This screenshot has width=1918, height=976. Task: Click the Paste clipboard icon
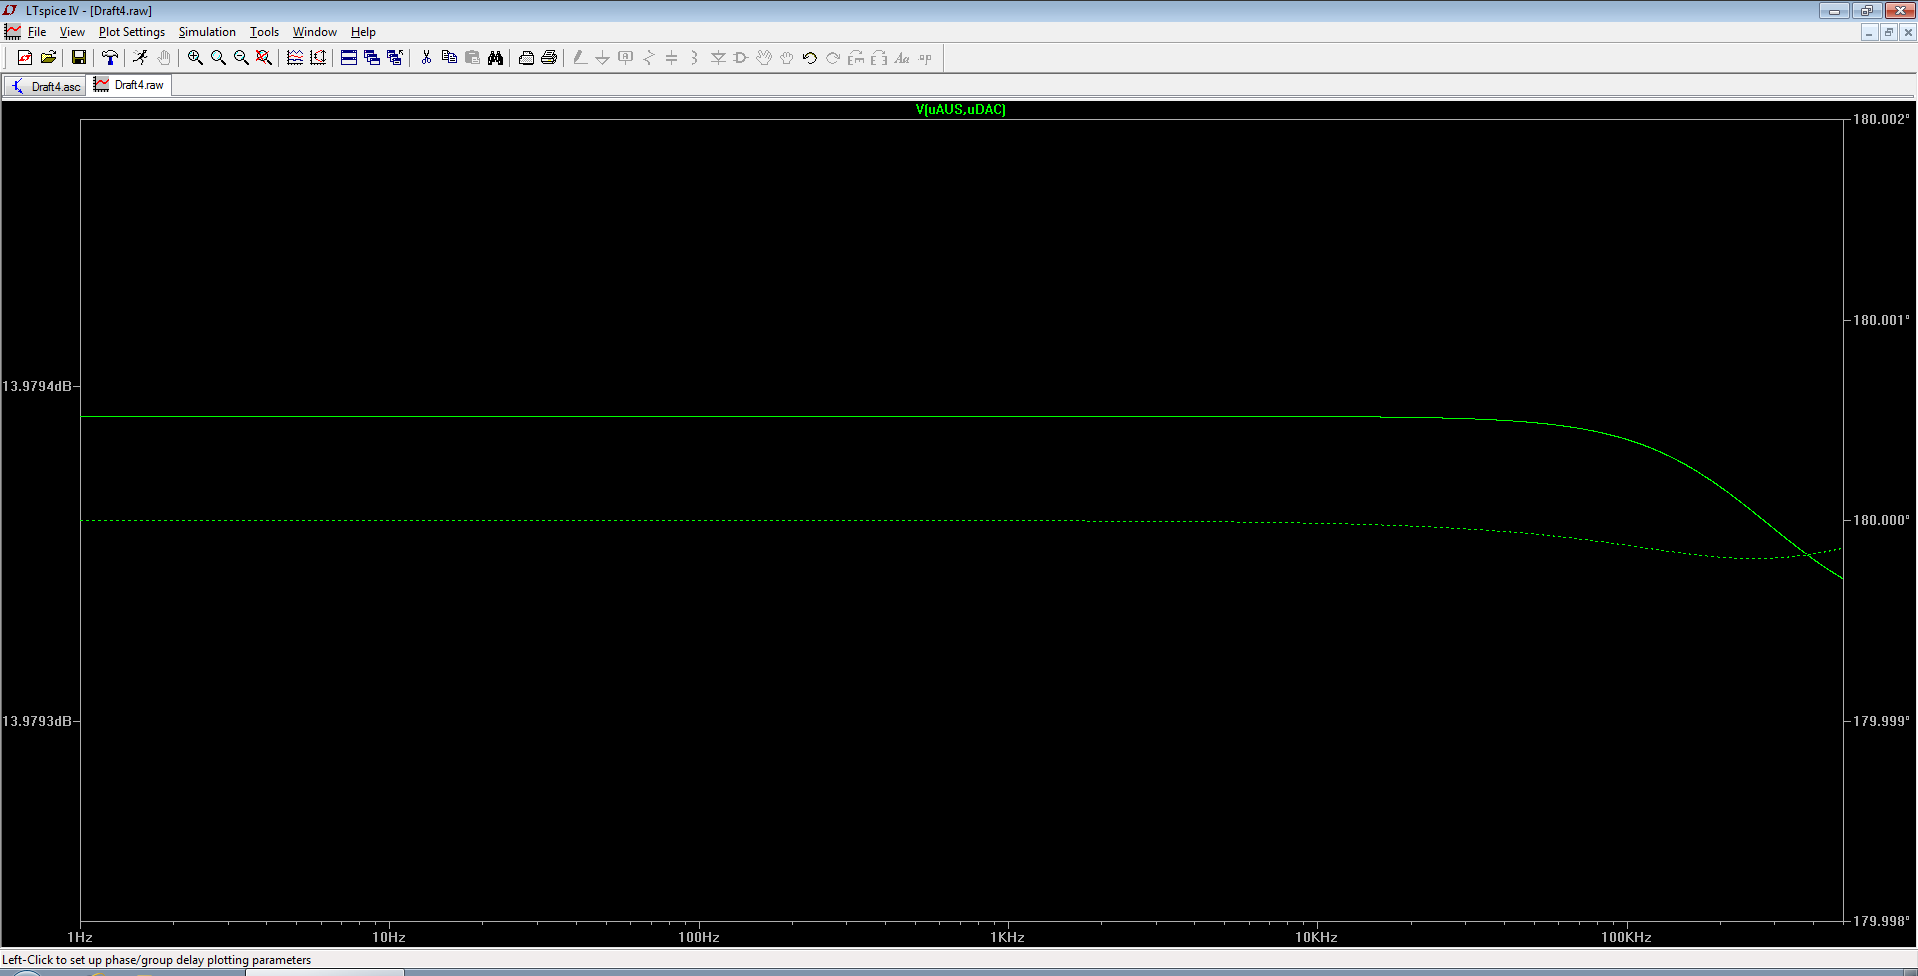(472, 58)
